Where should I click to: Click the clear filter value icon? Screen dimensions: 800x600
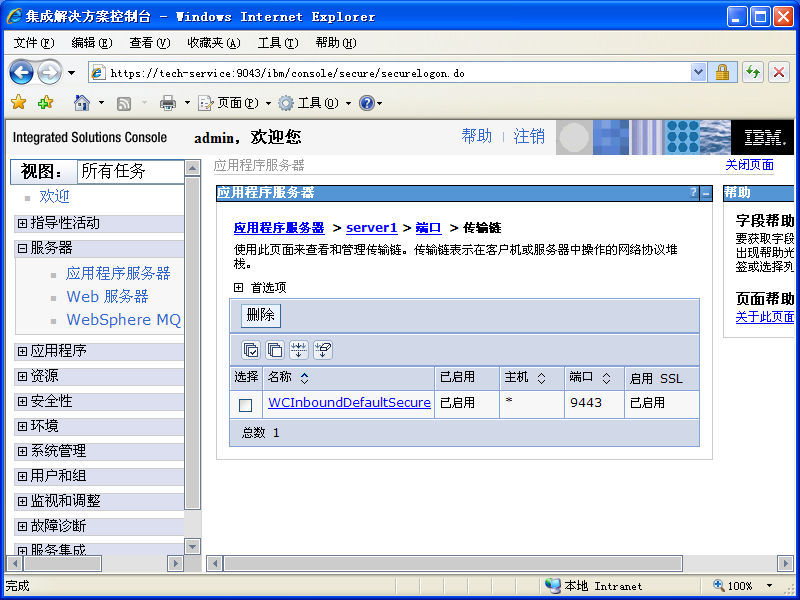pyautogui.click(x=323, y=349)
